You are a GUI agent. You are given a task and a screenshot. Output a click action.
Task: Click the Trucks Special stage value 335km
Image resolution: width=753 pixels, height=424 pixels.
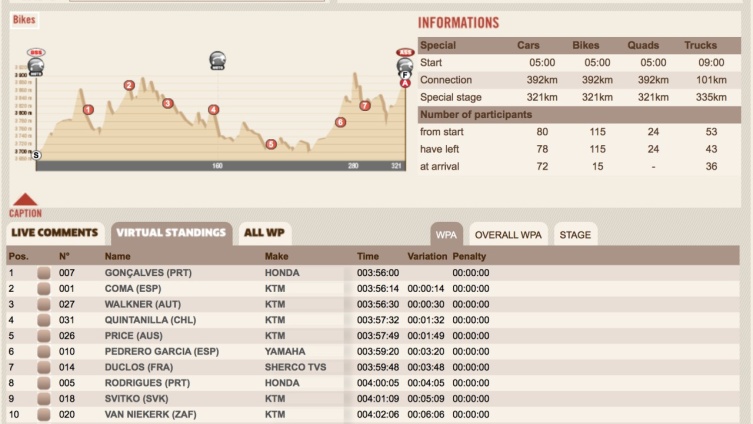[x=711, y=97]
